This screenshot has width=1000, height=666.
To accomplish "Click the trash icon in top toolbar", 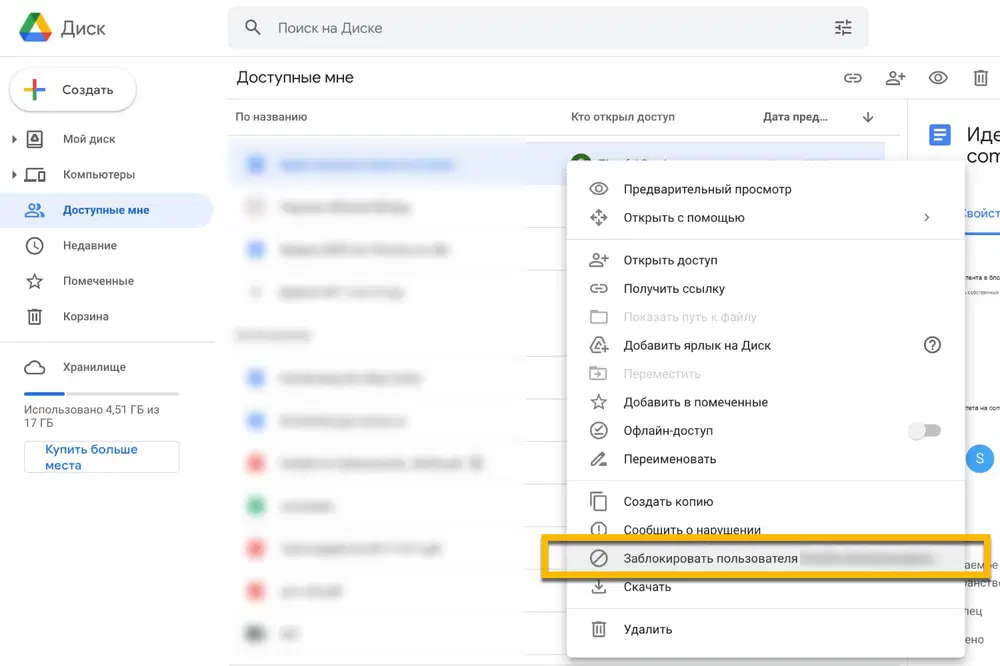I will [980, 78].
